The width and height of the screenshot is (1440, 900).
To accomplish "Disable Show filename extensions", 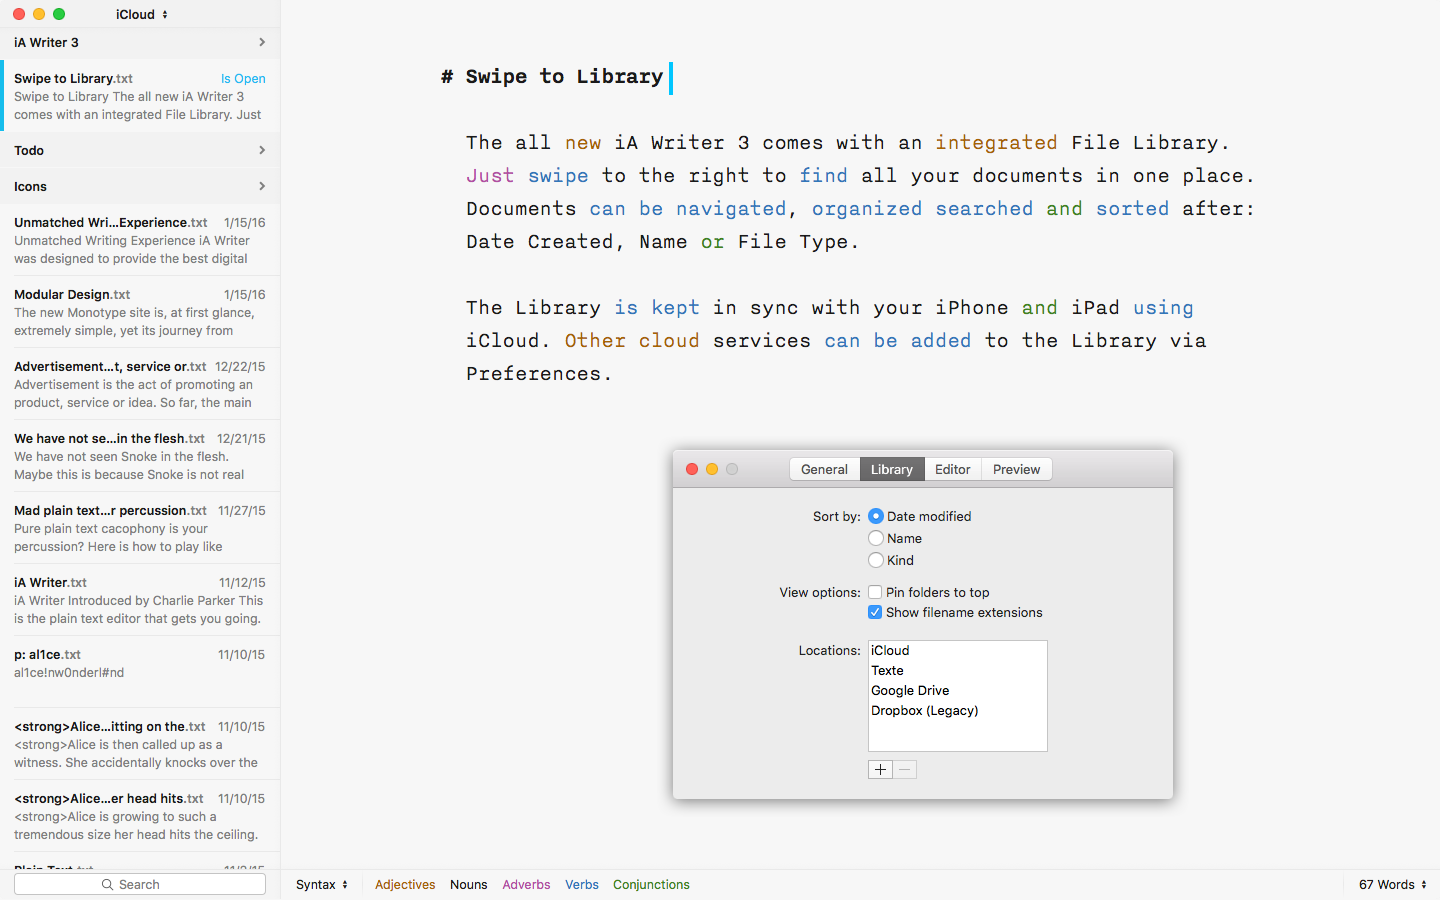I will point(875,612).
